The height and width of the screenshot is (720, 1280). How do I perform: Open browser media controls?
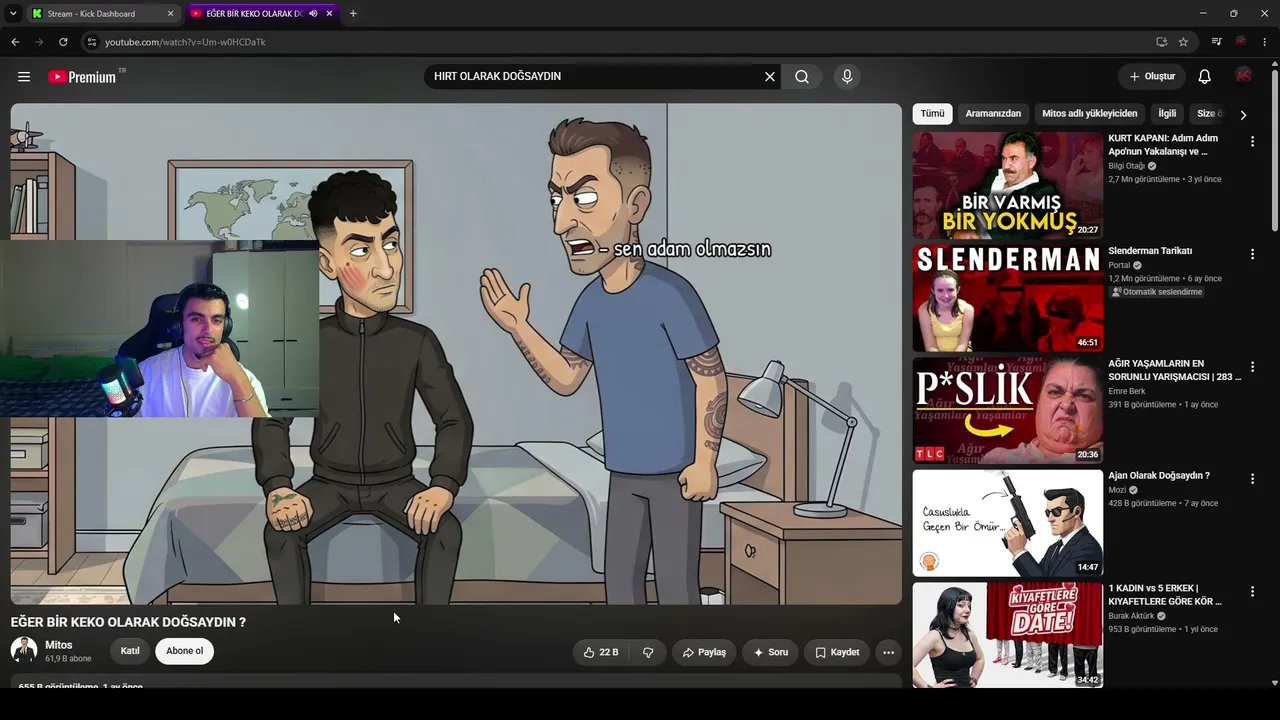point(1216,42)
